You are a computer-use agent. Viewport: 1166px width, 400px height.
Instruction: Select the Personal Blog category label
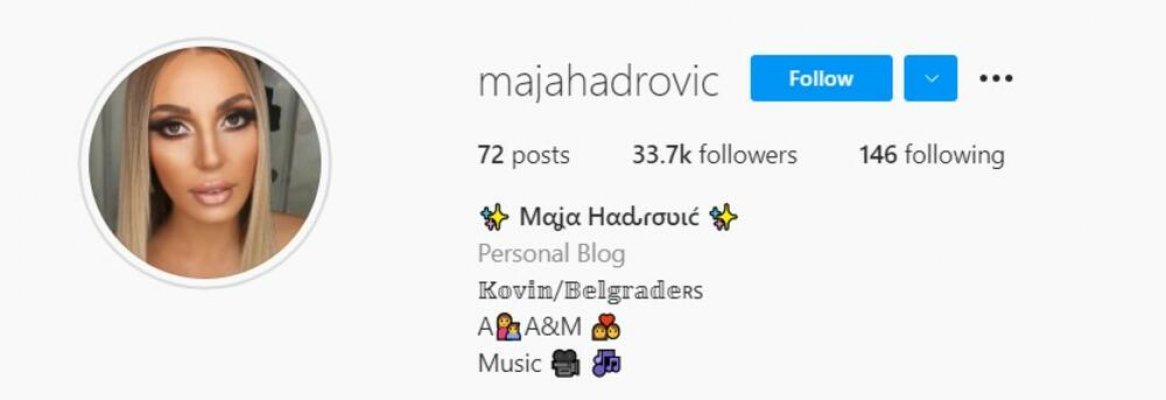click(x=551, y=254)
